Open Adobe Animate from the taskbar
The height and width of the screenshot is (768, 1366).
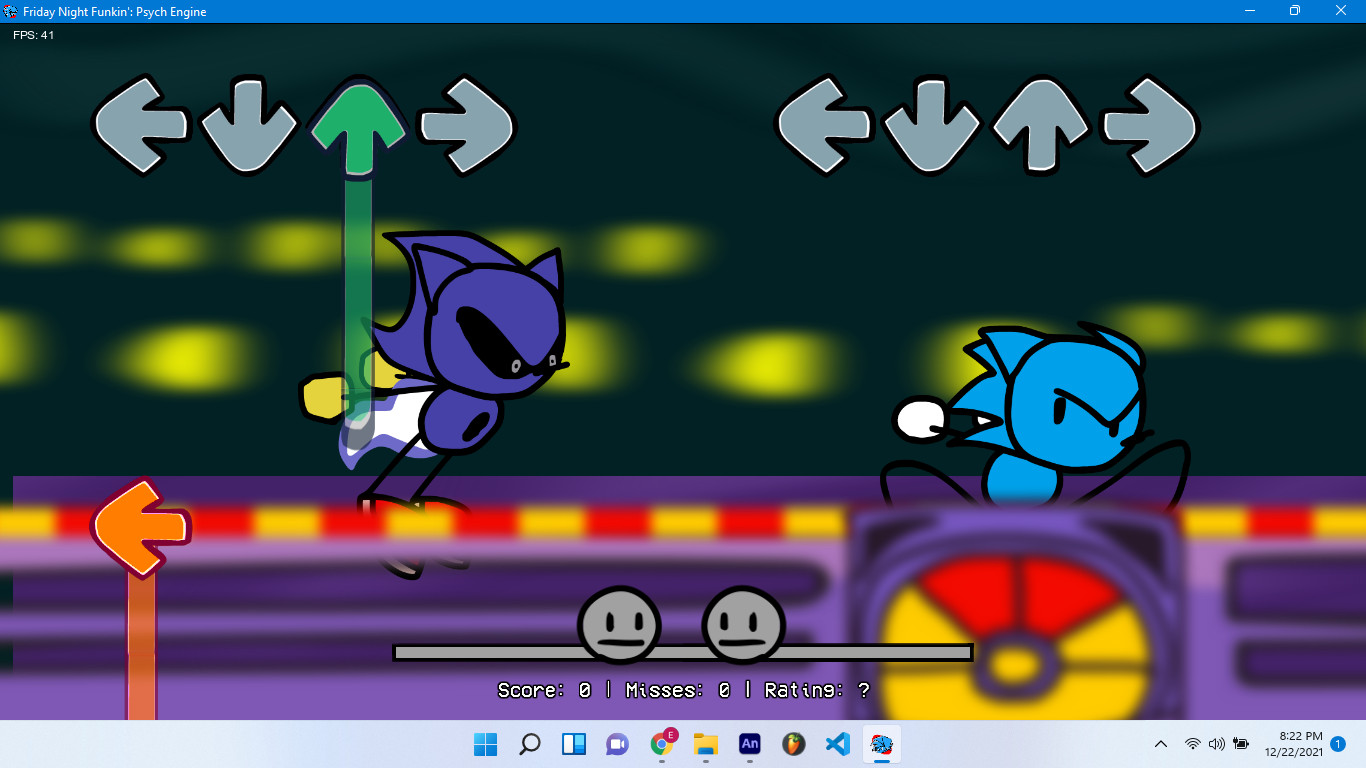tap(749, 744)
